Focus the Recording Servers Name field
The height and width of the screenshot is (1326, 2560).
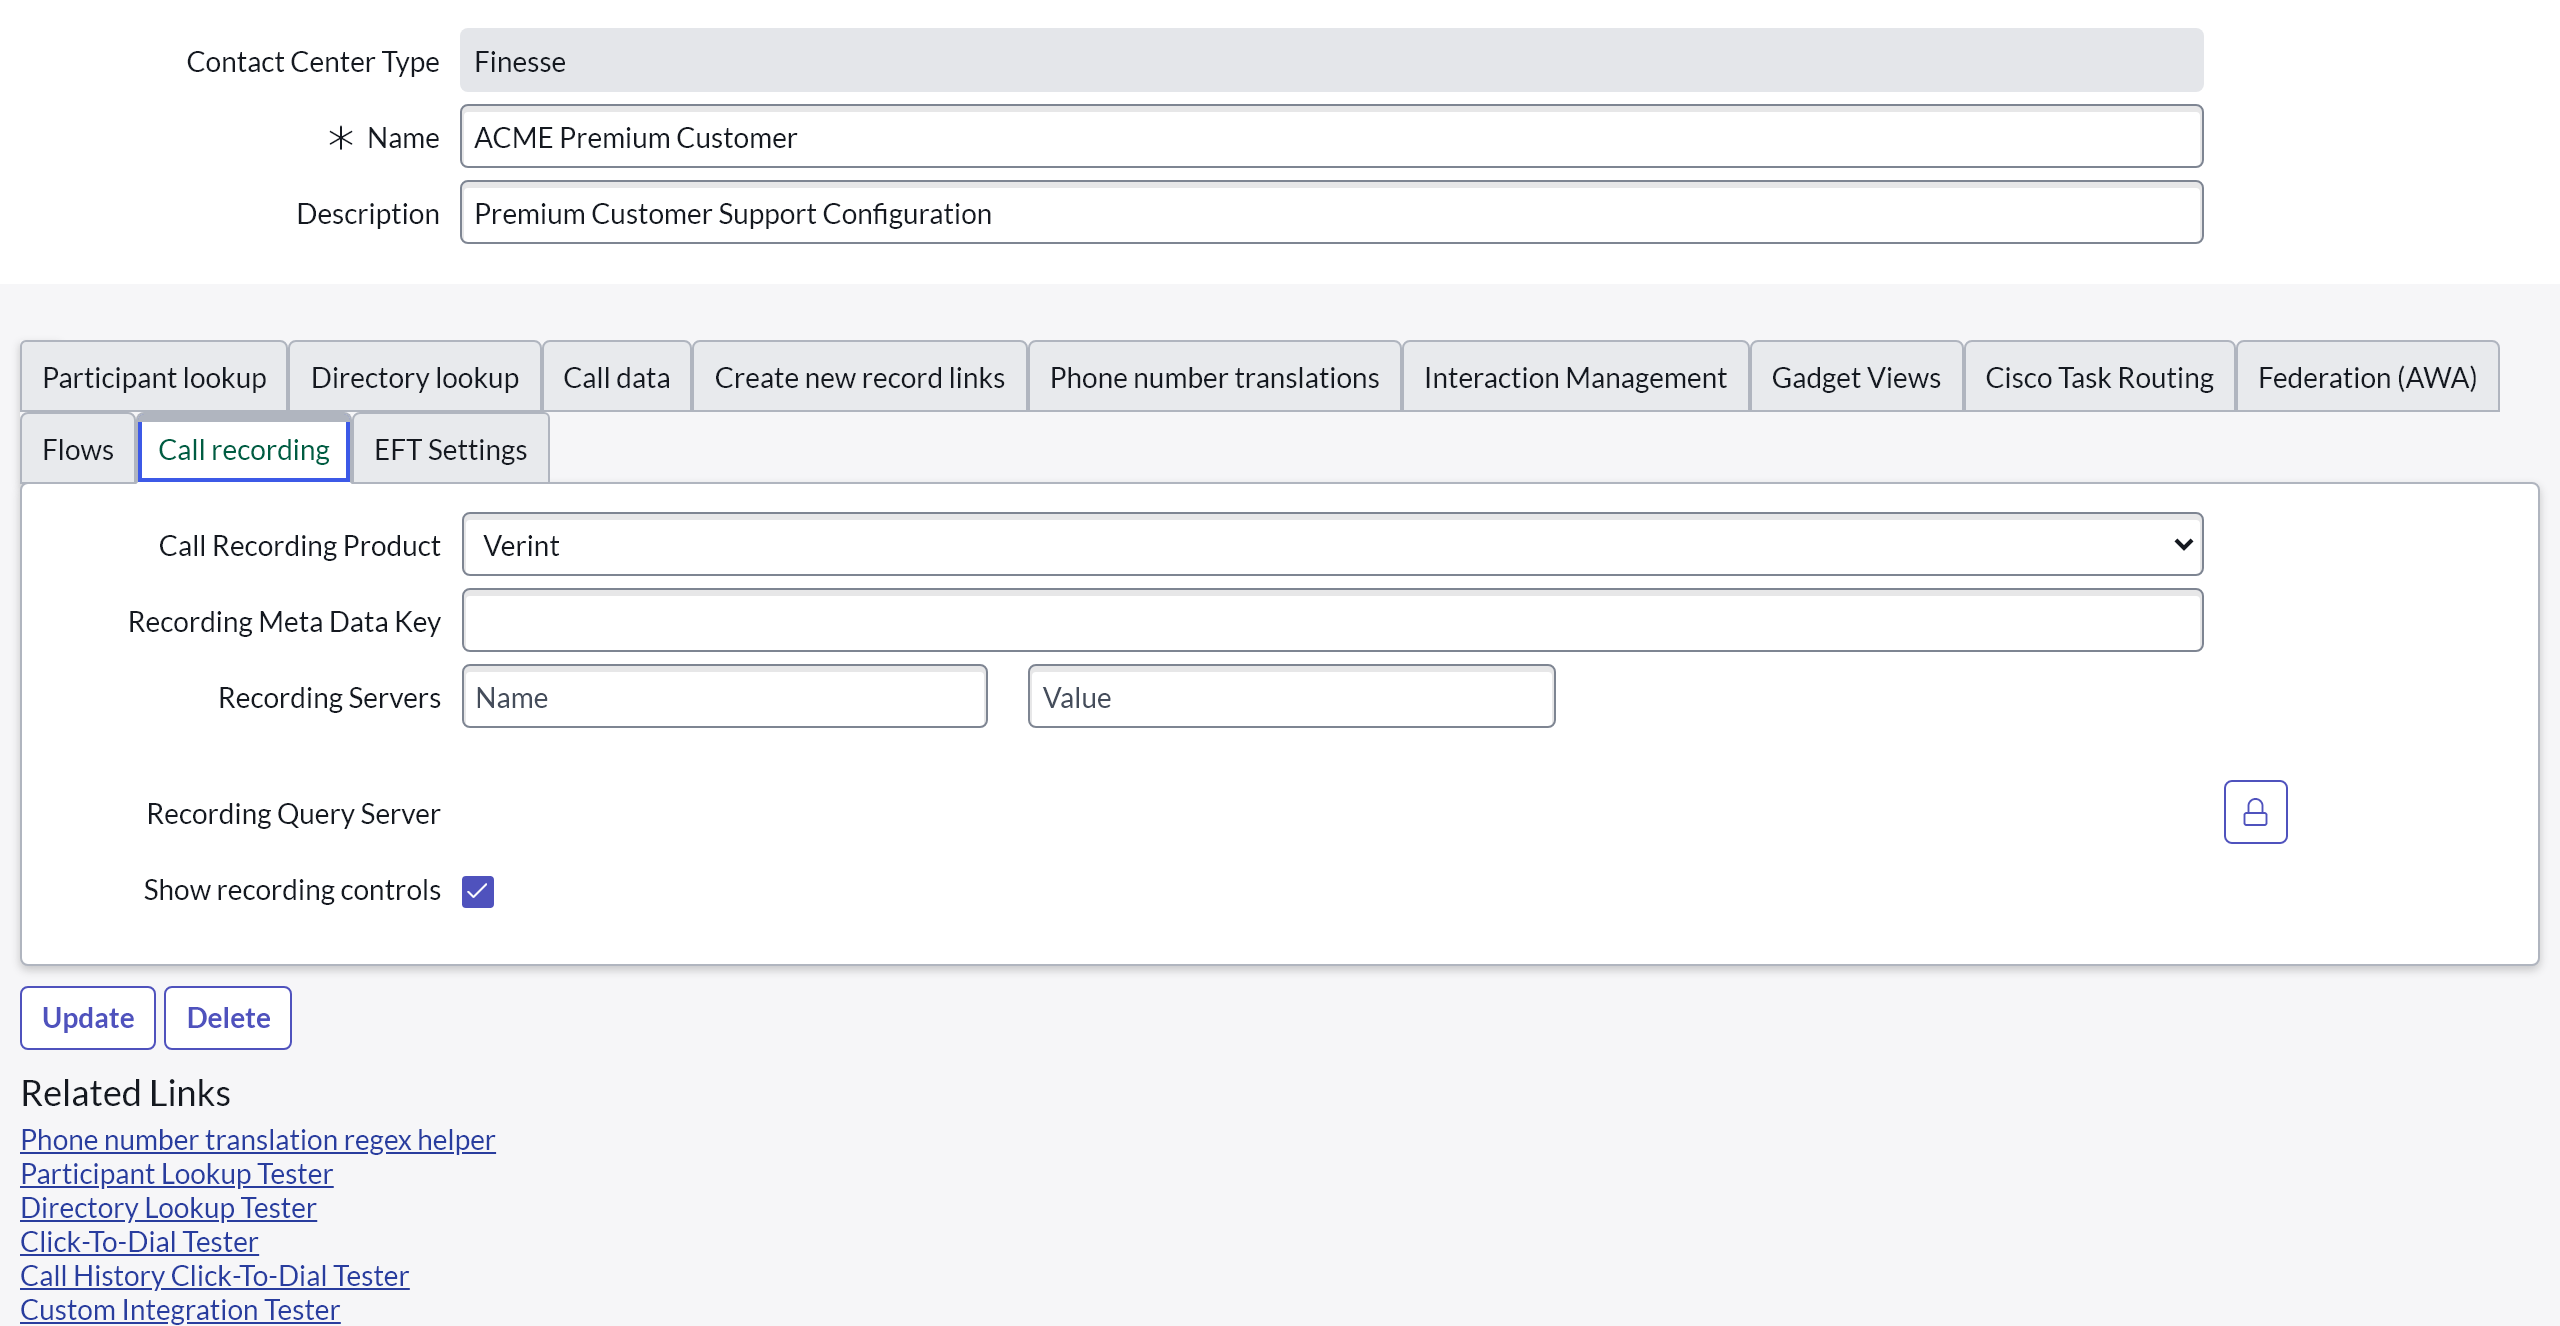(x=724, y=697)
